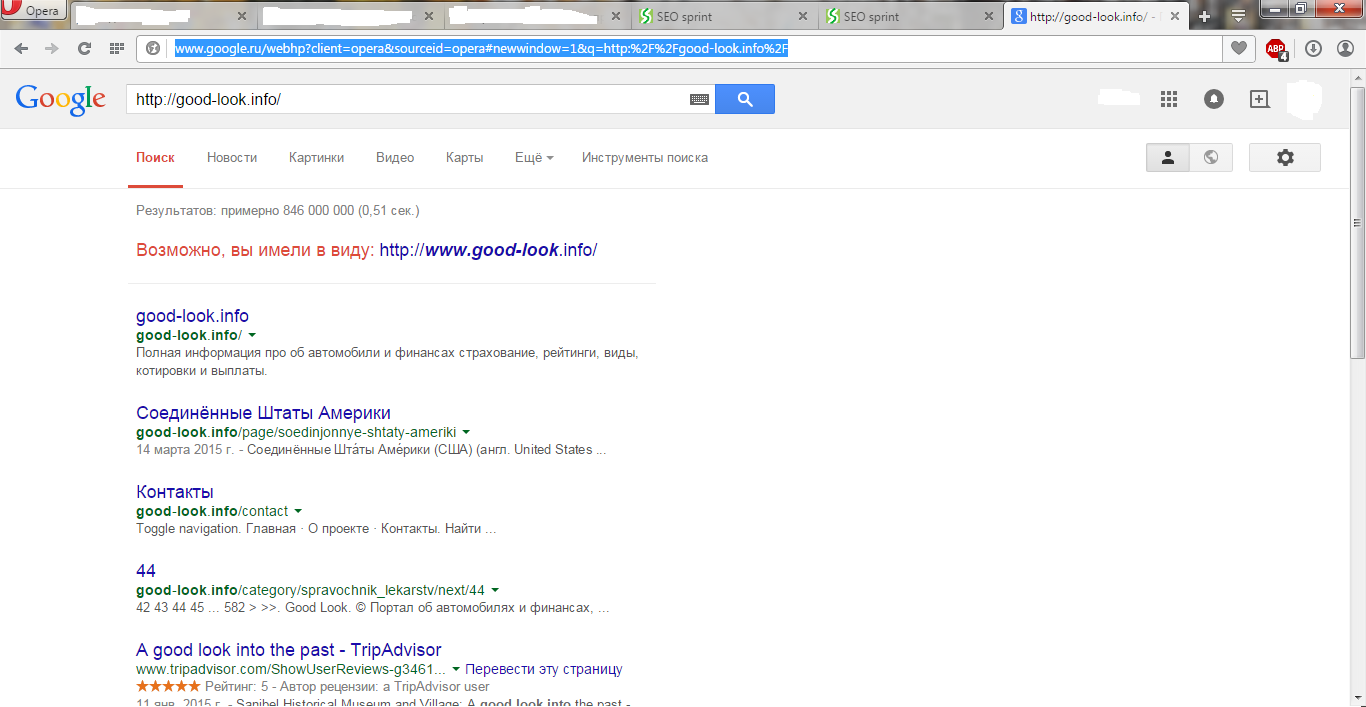Switch to the Новости tab
The height and width of the screenshot is (707, 1366).
point(232,157)
